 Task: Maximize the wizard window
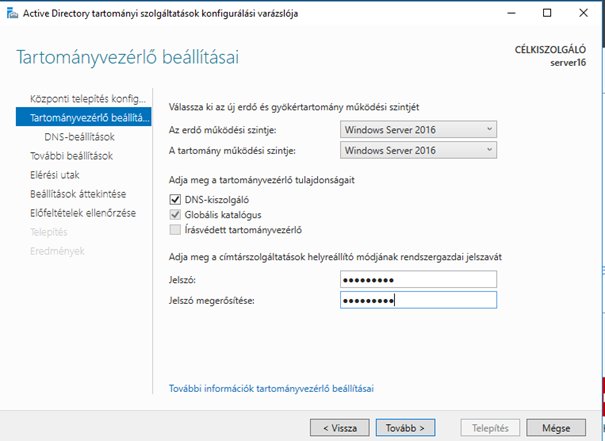coord(546,14)
